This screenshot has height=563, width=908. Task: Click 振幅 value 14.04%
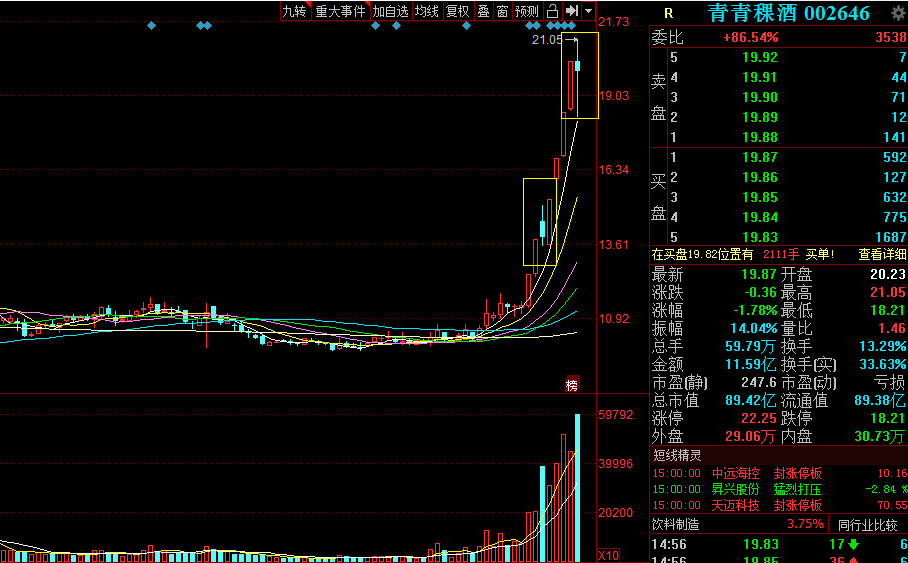tap(753, 328)
